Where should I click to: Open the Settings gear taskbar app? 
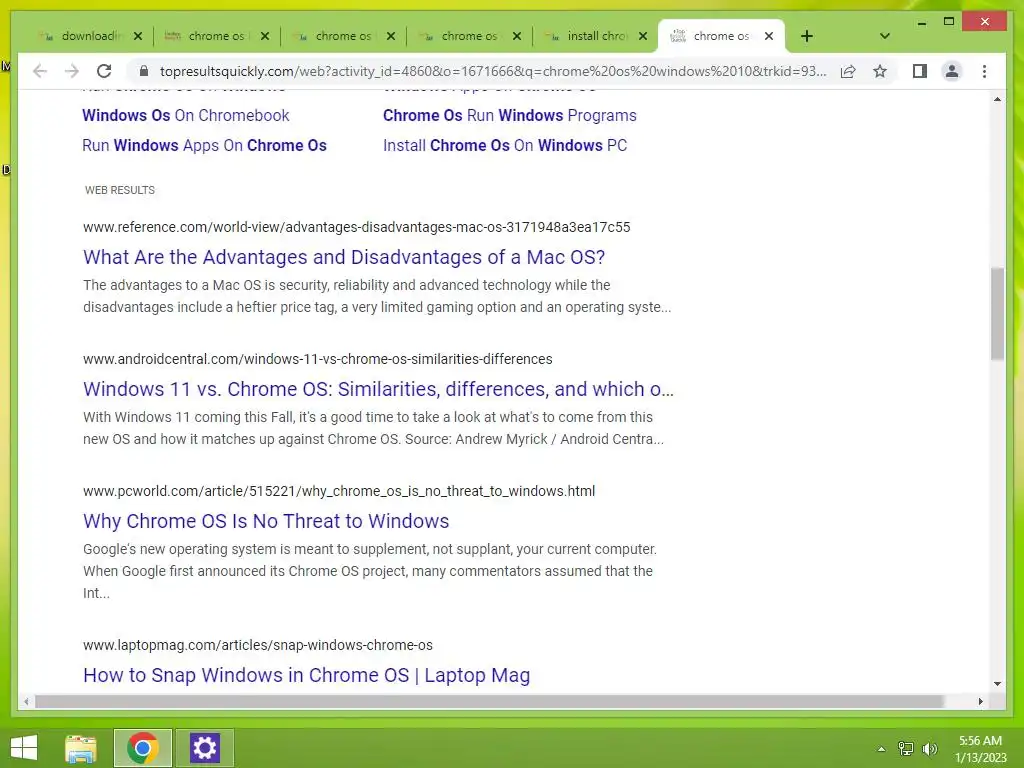point(204,748)
